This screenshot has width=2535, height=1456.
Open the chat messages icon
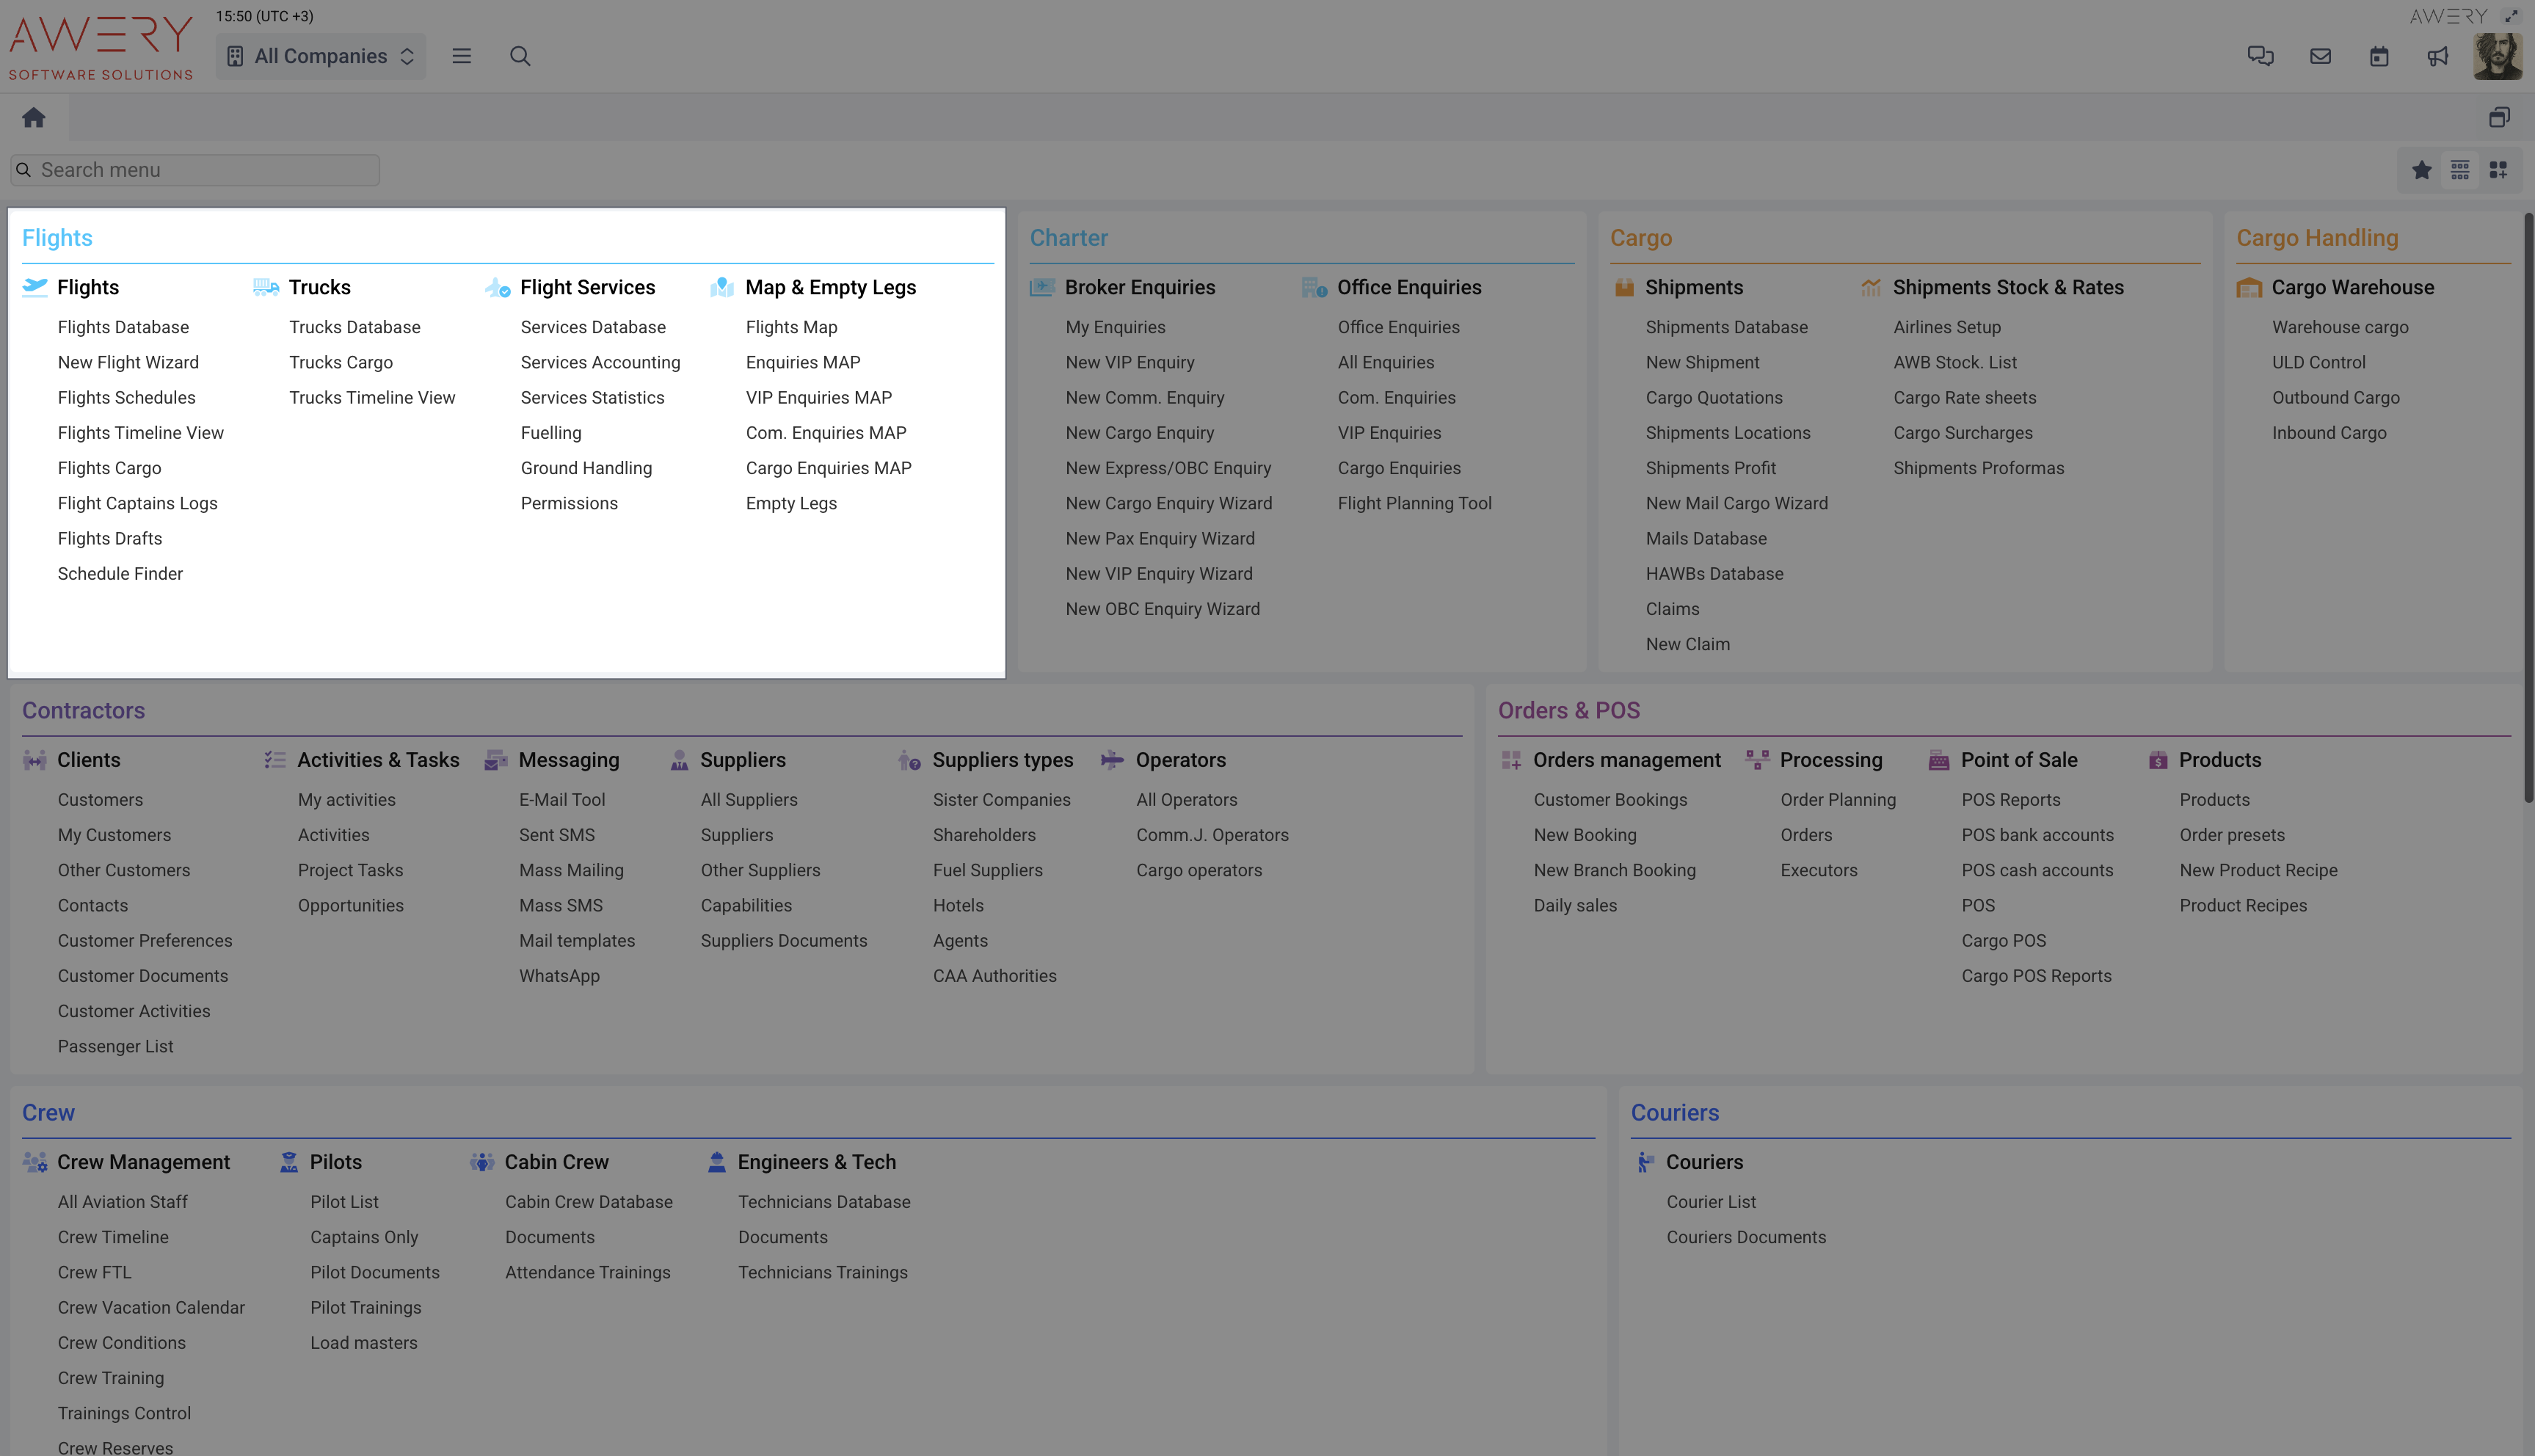[x=2260, y=56]
